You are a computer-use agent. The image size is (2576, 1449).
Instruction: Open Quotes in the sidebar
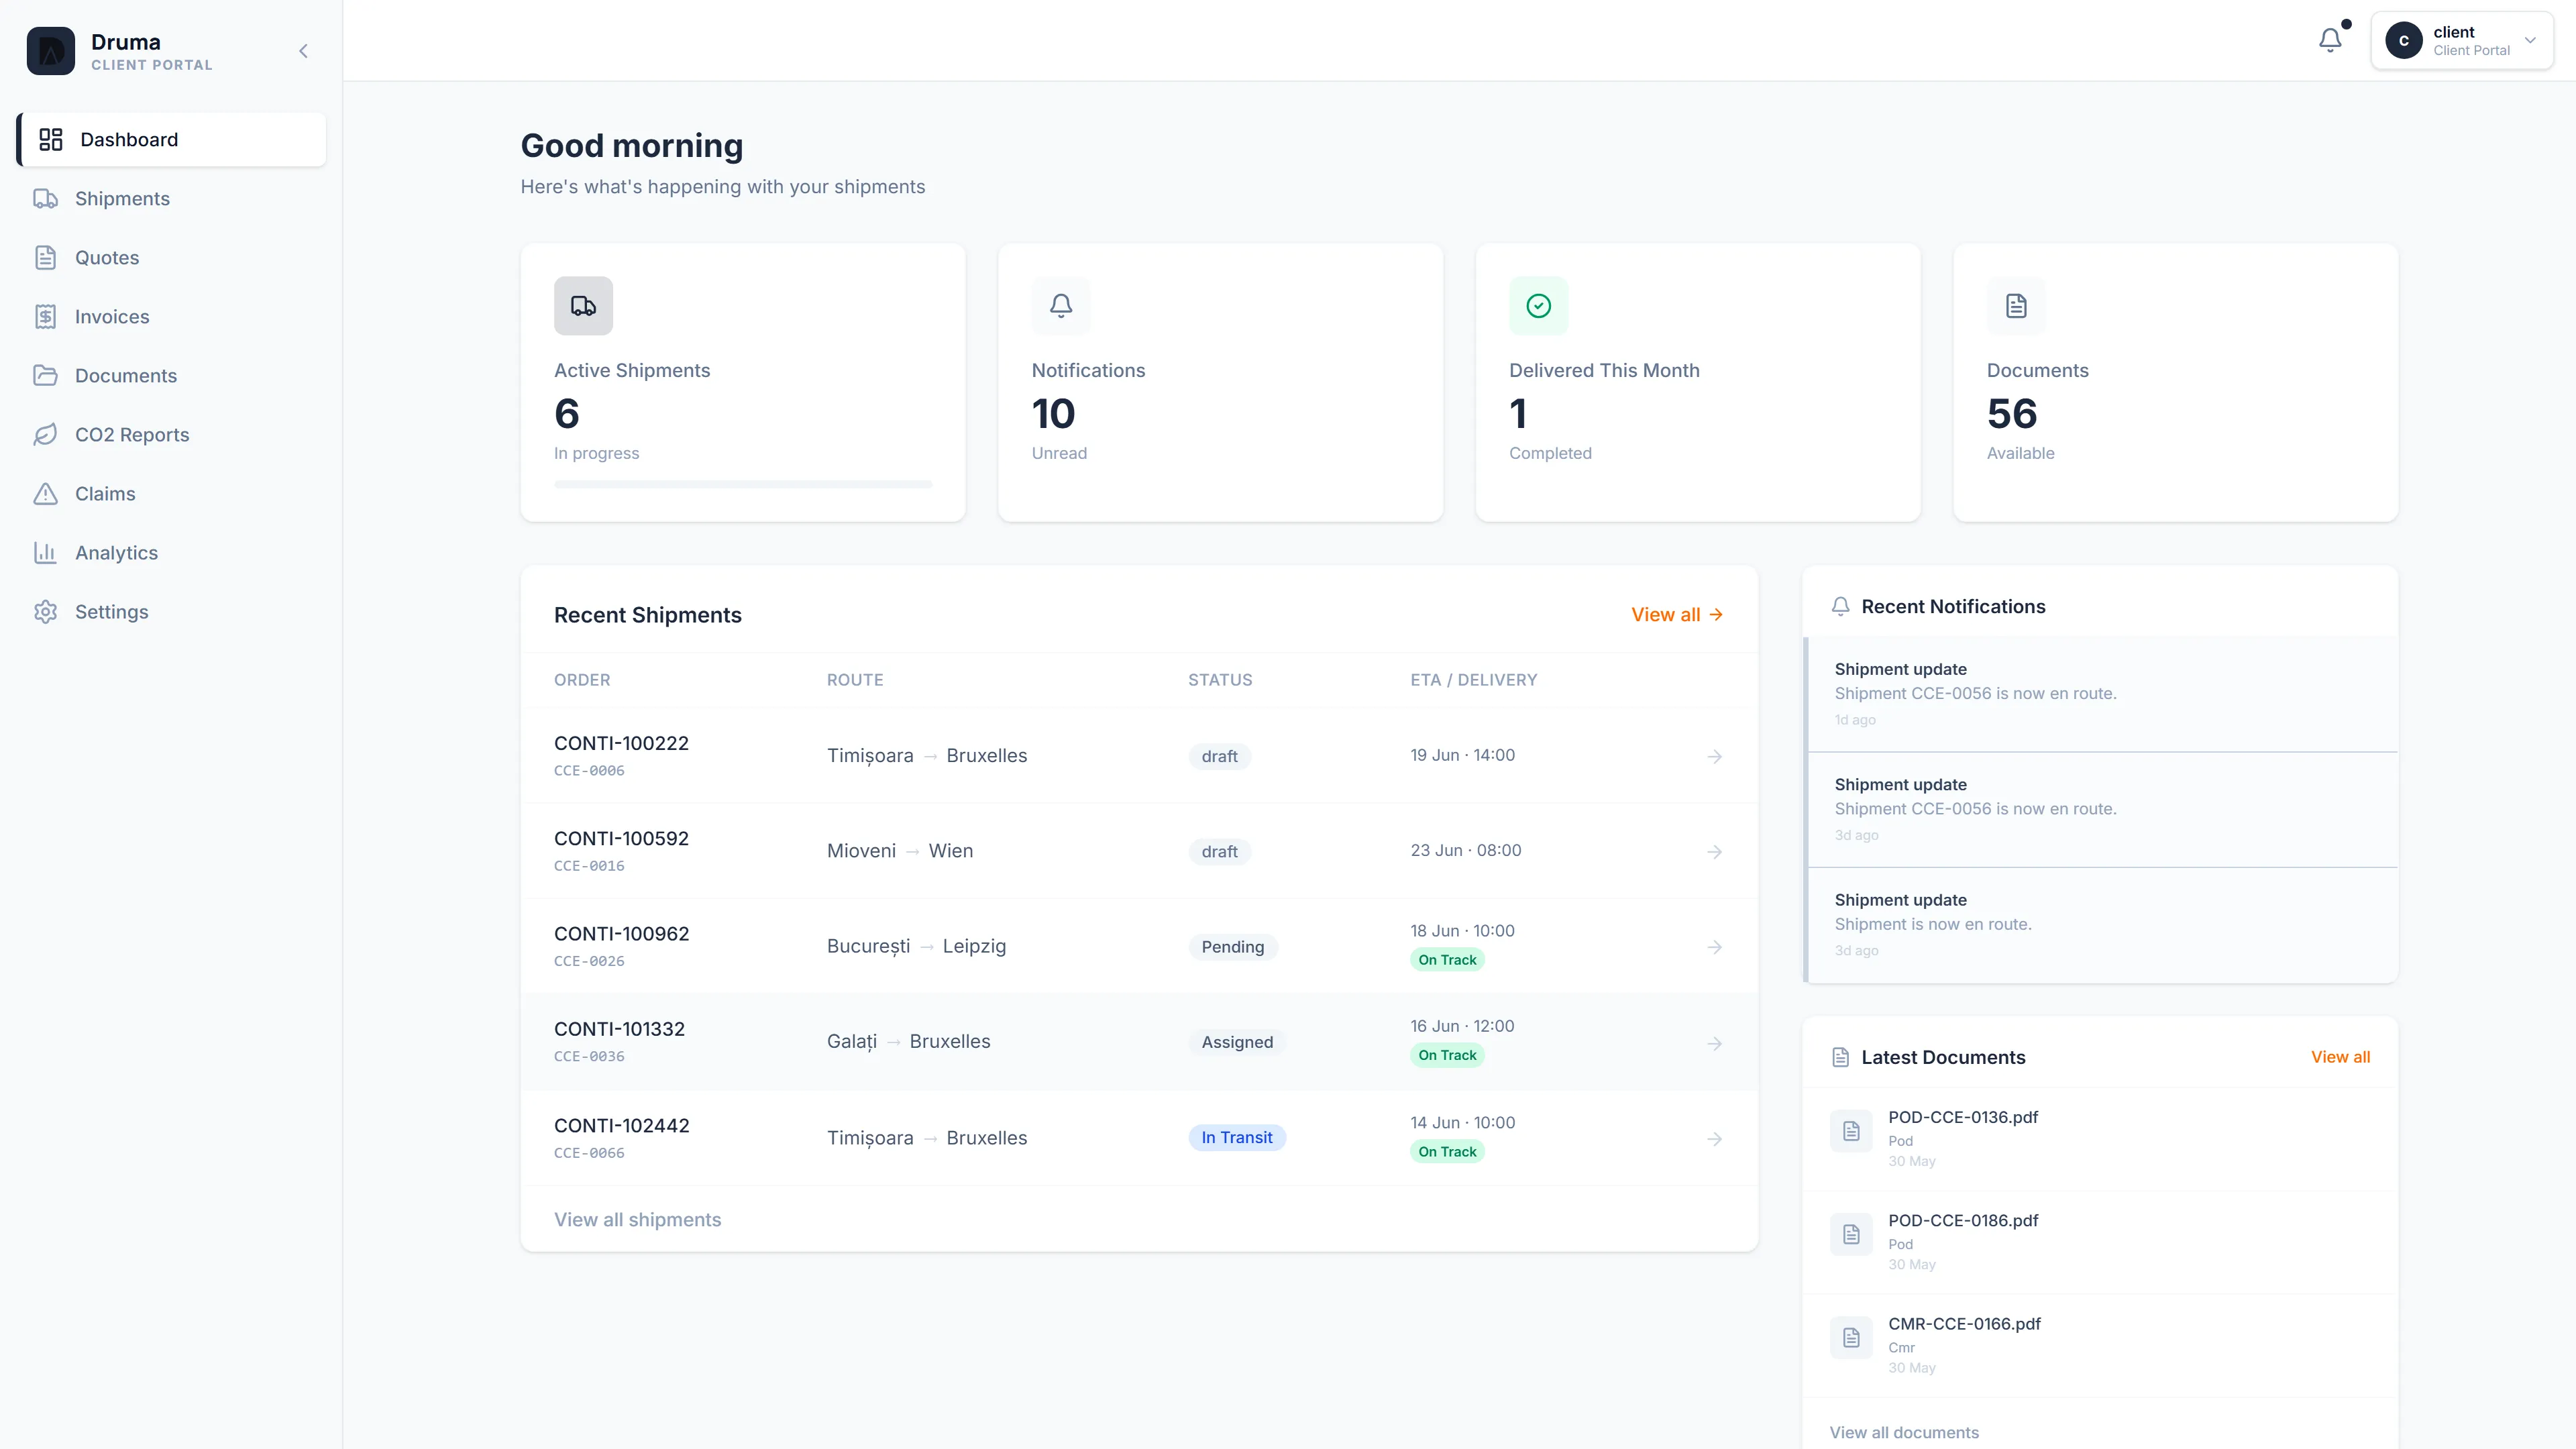click(171, 257)
